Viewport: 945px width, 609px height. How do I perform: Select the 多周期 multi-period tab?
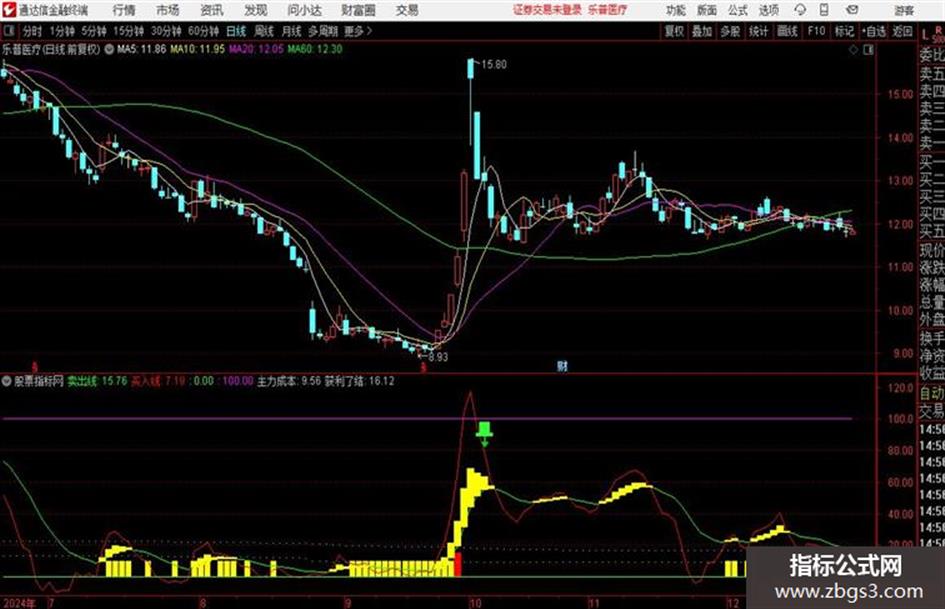pyautogui.click(x=323, y=31)
